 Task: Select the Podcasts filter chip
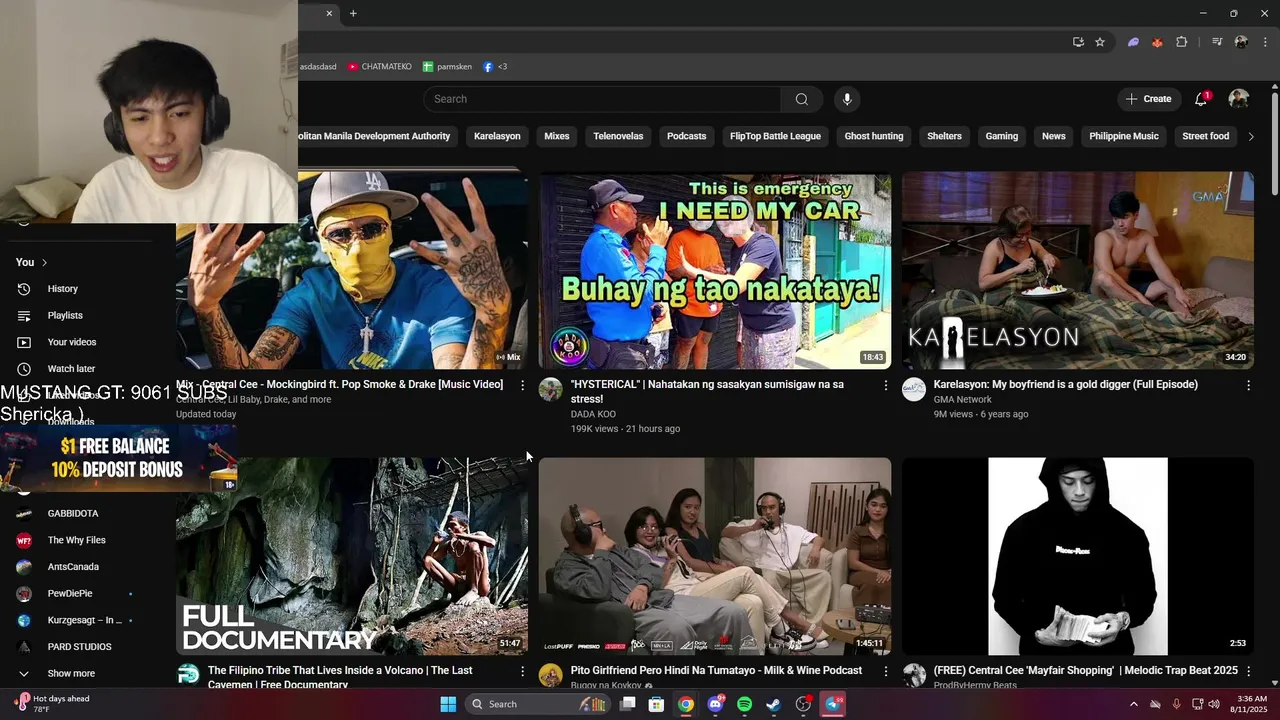686,136
